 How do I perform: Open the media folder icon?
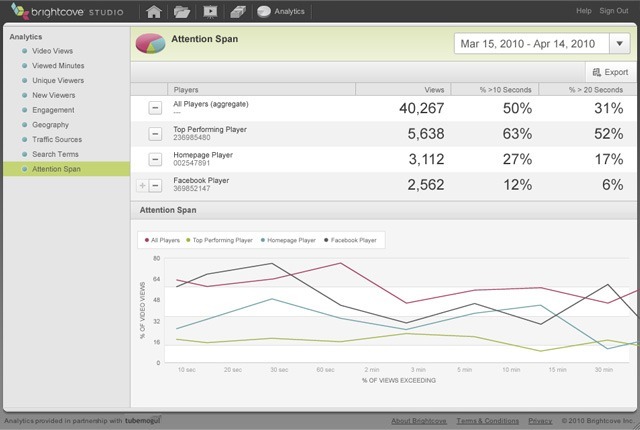(182, 11)
